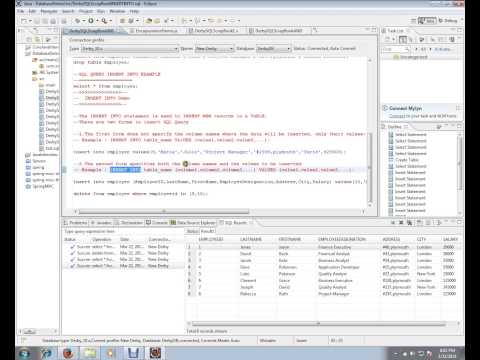Click the Writable status bar entry

(268, 340)
